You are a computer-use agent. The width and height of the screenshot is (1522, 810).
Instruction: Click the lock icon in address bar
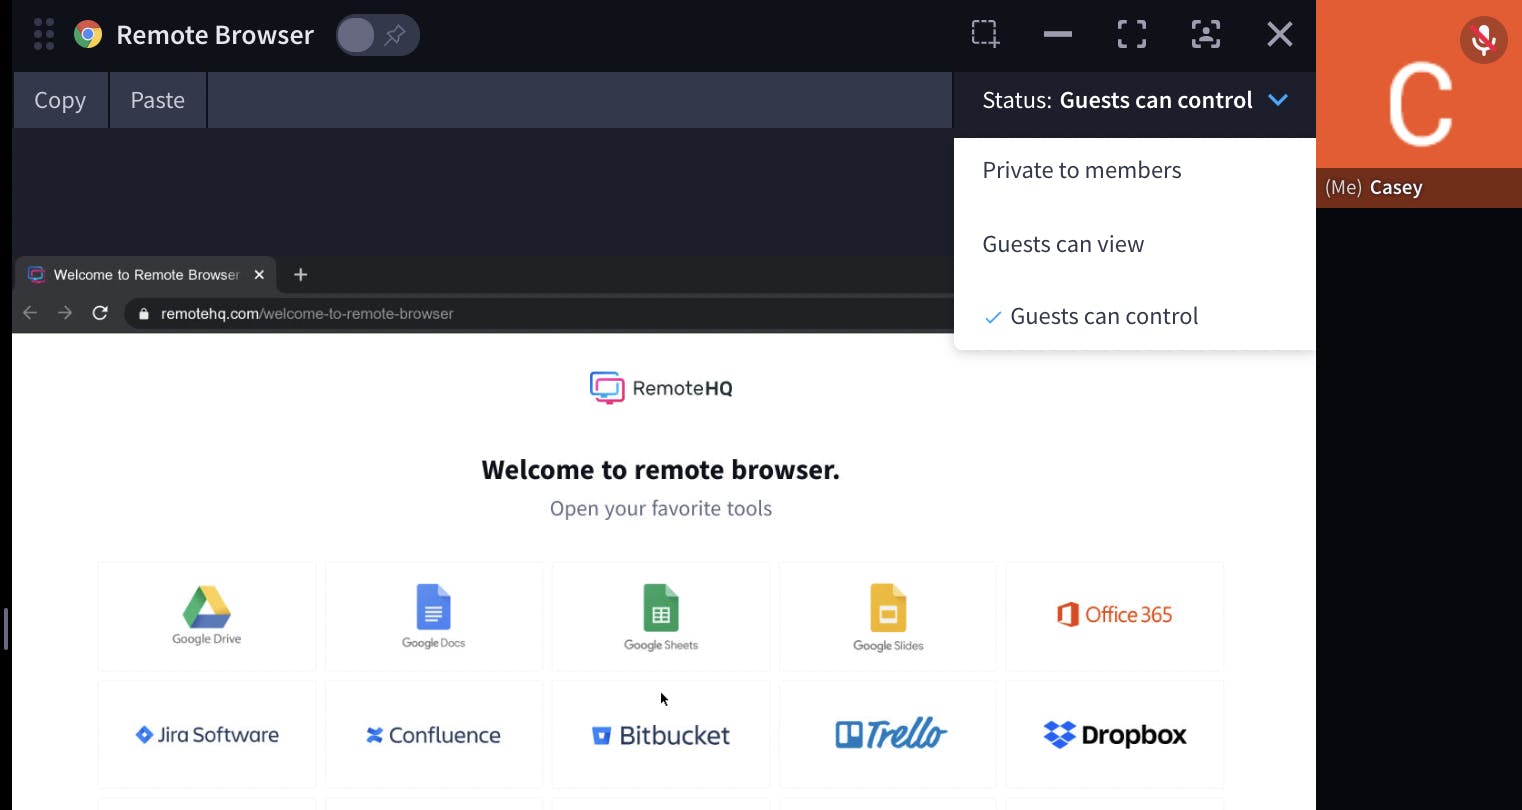point(144,313)
